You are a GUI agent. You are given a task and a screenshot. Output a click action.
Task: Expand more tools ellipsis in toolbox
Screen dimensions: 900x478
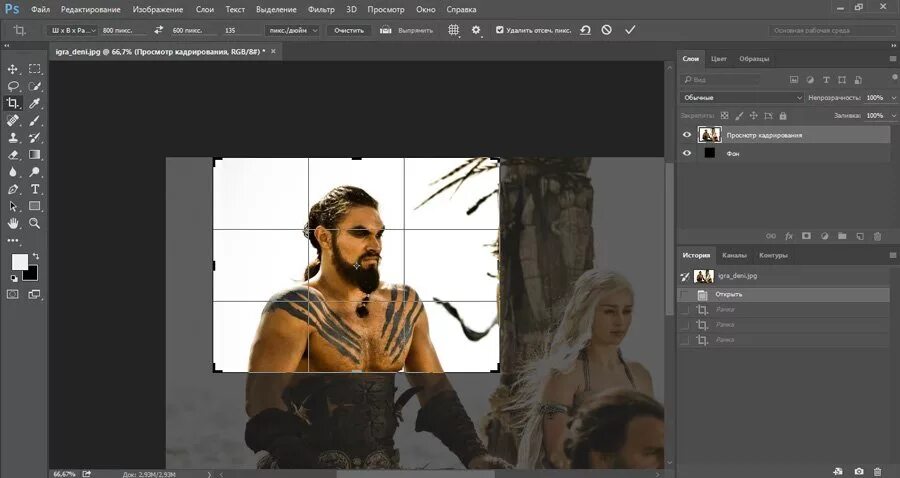pos(13,241)
